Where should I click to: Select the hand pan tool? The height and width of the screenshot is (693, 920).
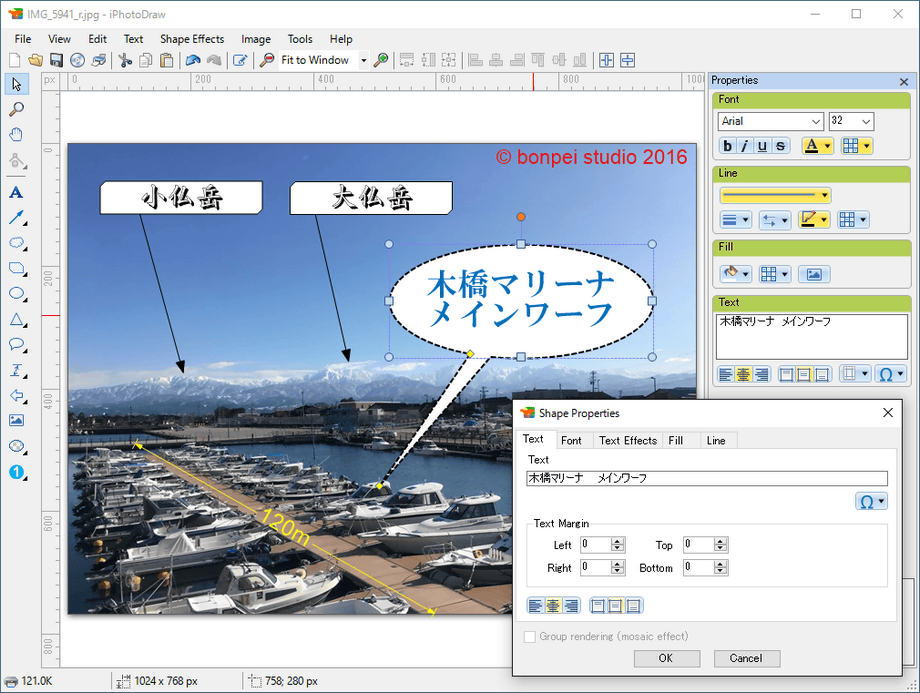coord(16,134)
